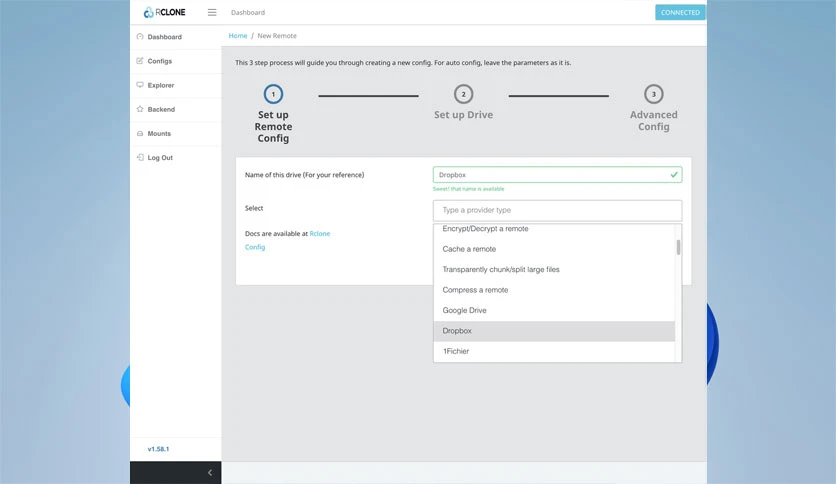This screenshot has width=836, height=484.
Task: Click the Log Out icon
Action: tap(140, 157)
